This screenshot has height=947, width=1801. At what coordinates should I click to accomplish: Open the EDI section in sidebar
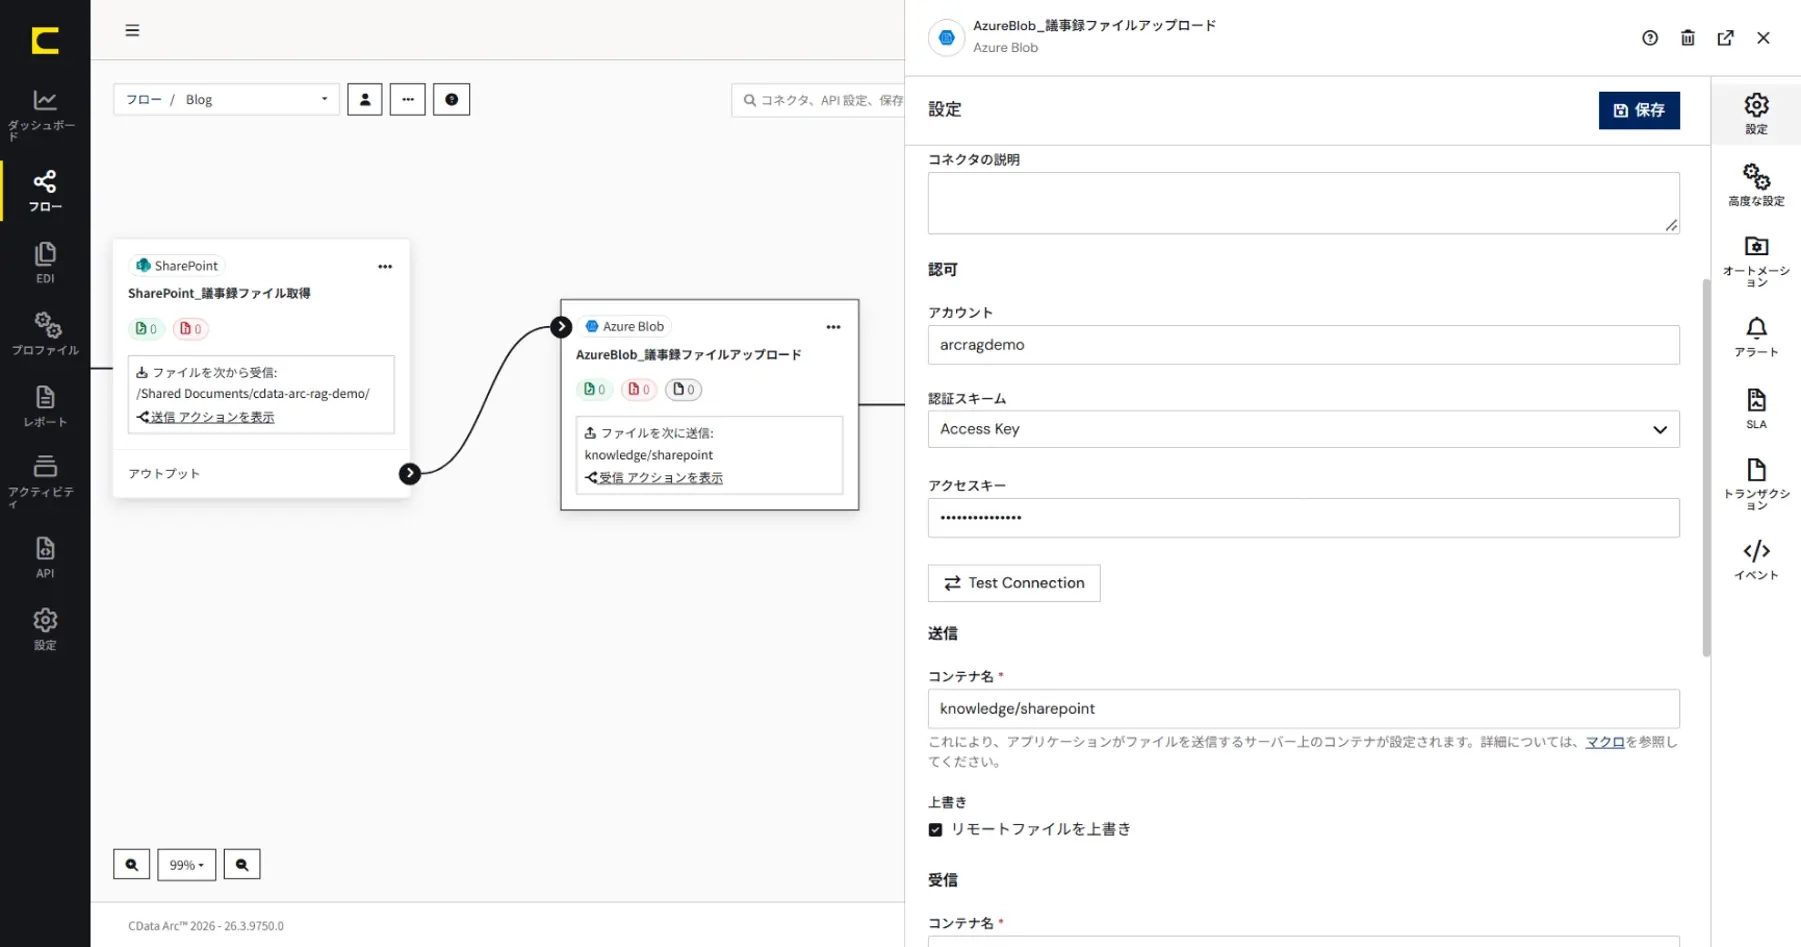point(44,263)
